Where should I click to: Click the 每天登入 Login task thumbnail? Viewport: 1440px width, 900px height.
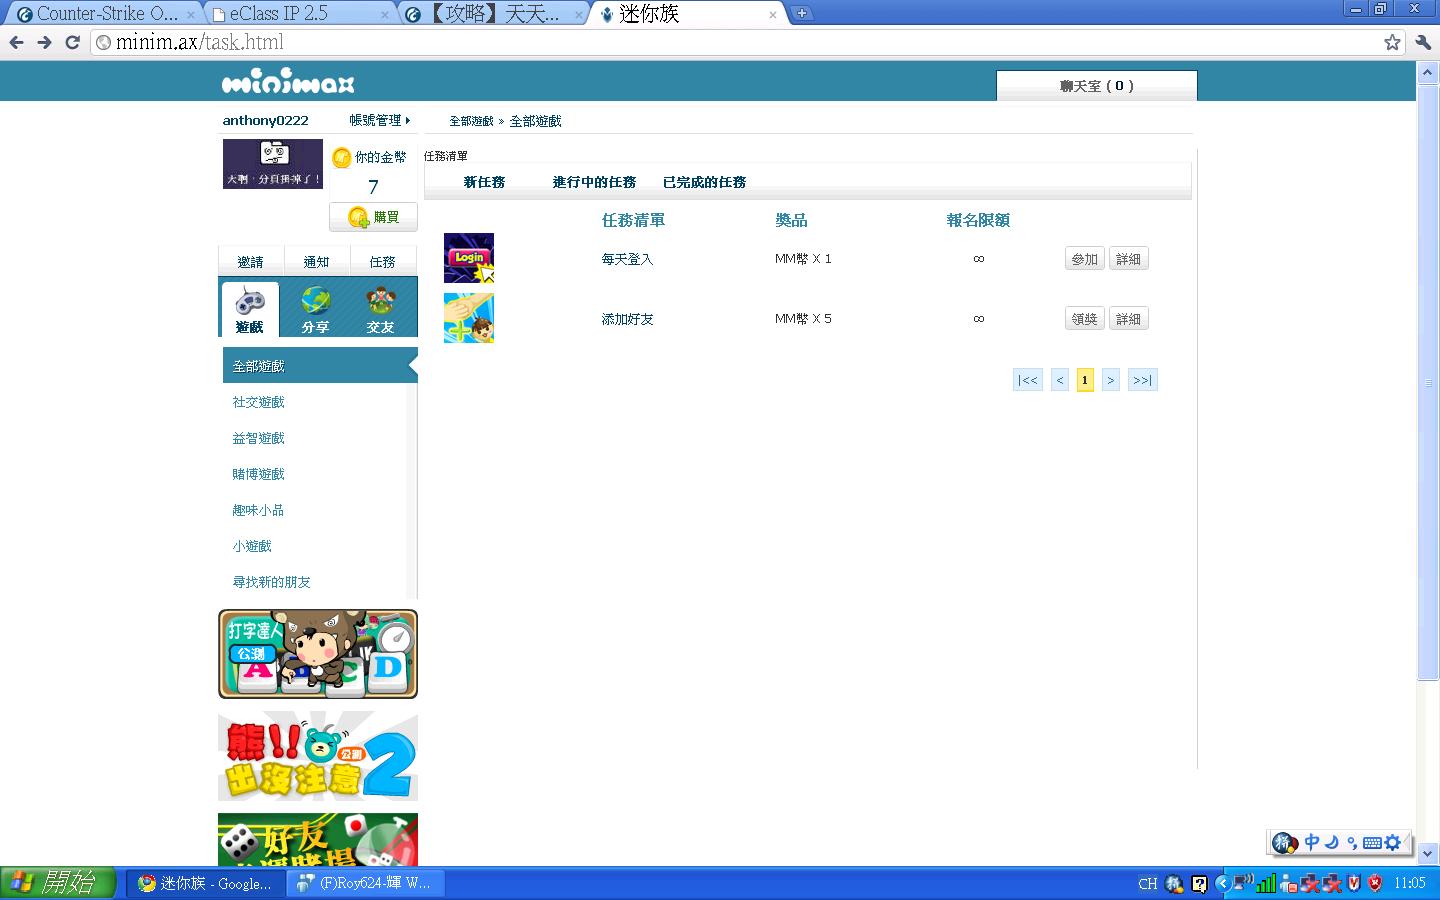469,258
